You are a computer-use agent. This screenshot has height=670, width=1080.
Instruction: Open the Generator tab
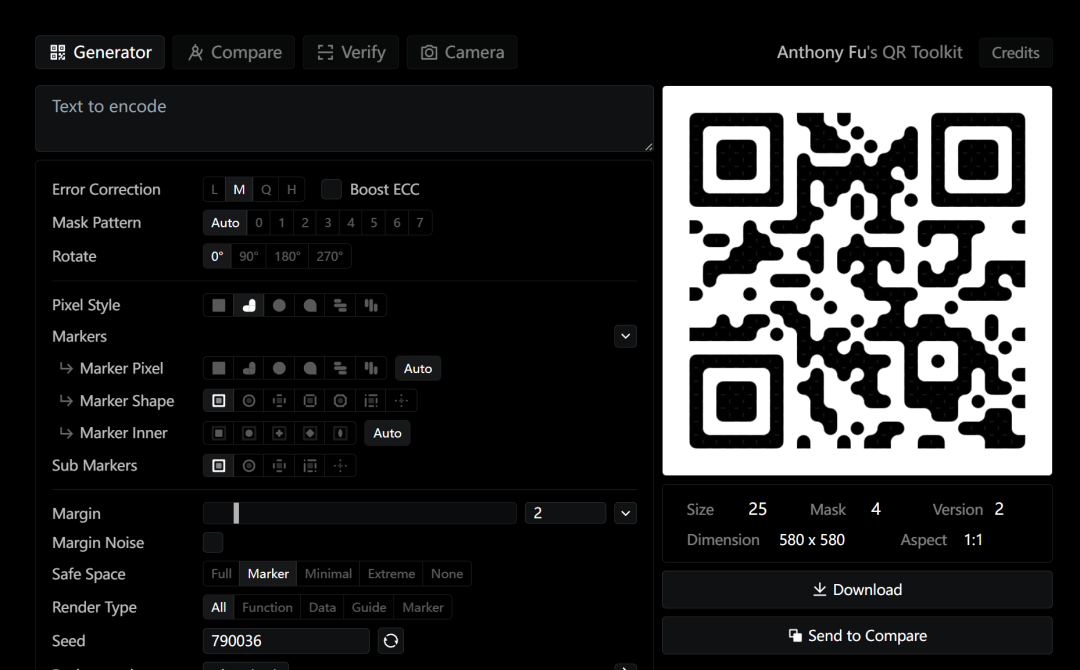tap(100, 52)
